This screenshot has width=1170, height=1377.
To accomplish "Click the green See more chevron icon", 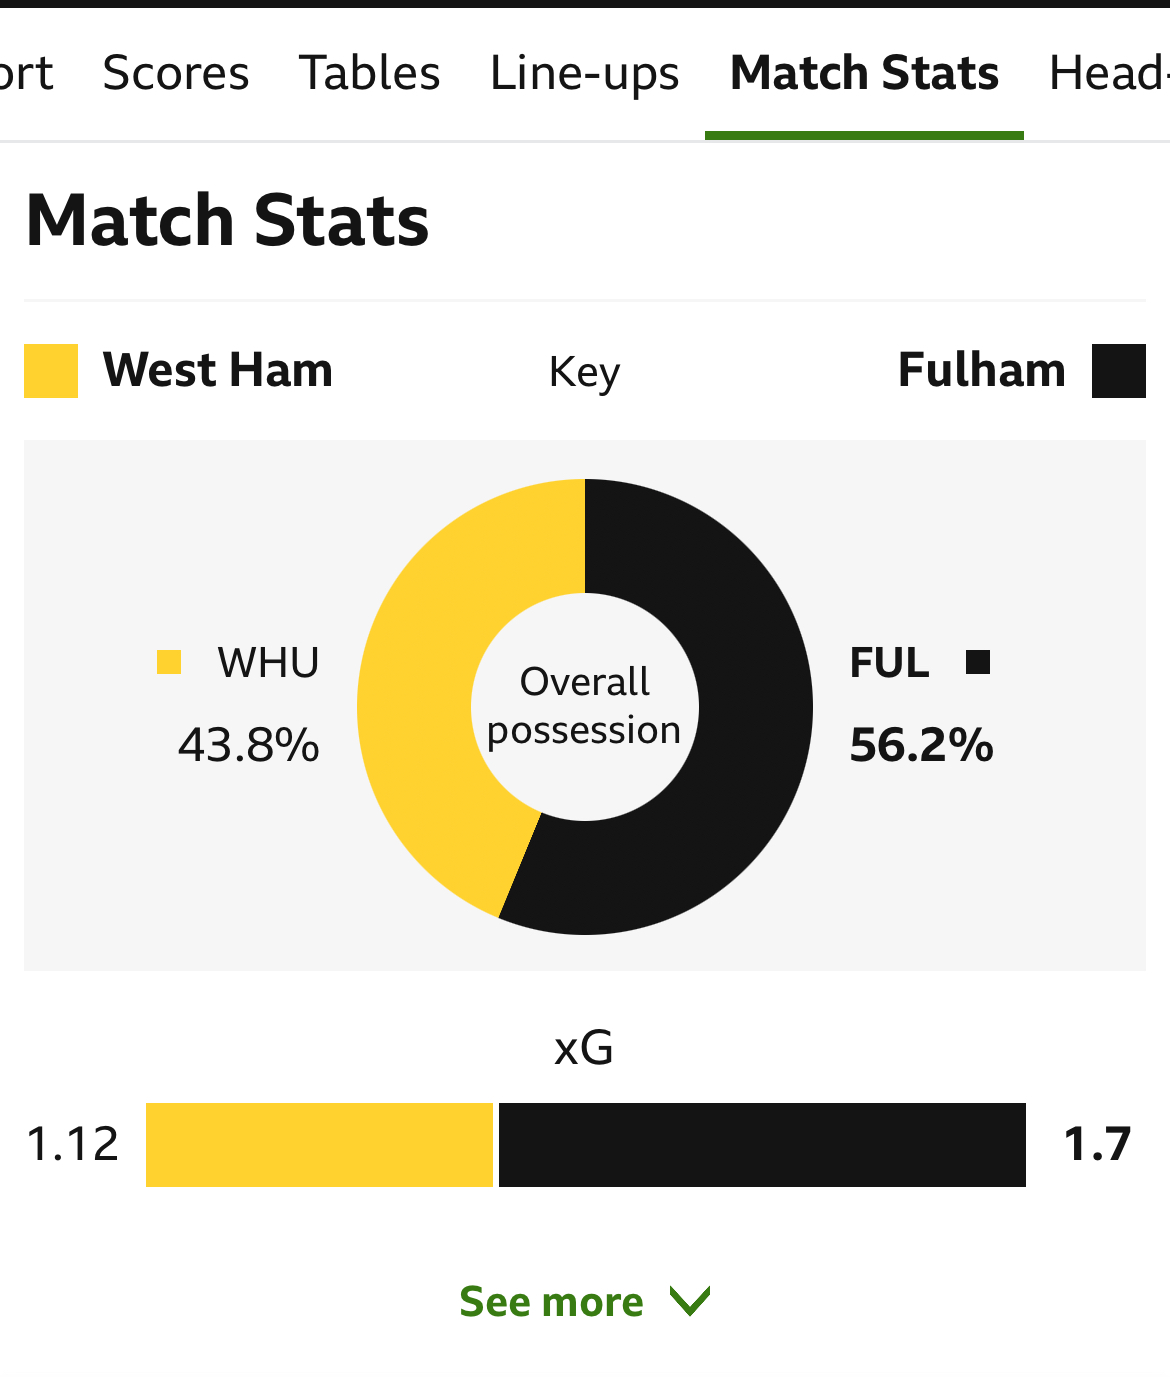I will coord(689,1302).
